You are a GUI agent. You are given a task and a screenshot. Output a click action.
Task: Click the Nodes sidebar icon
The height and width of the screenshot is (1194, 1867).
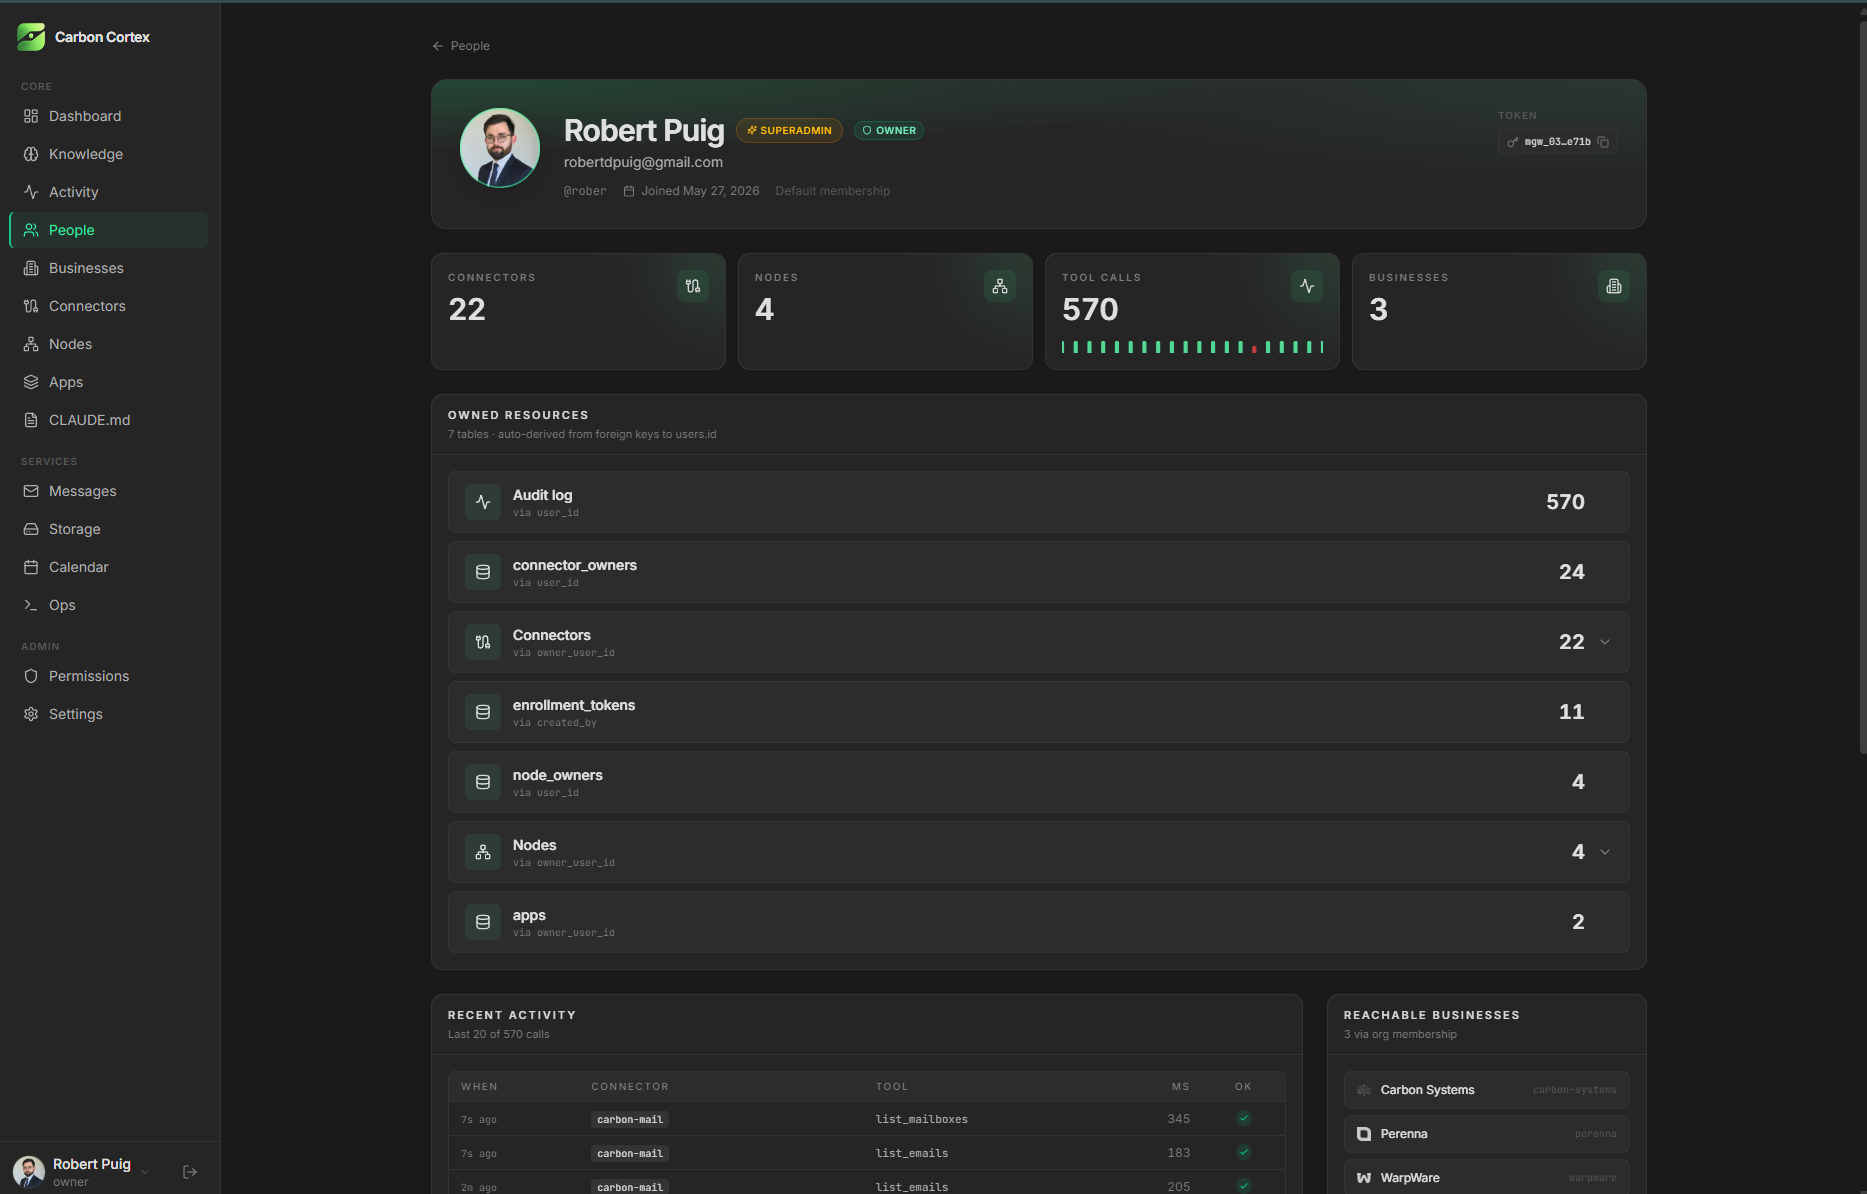31,344
